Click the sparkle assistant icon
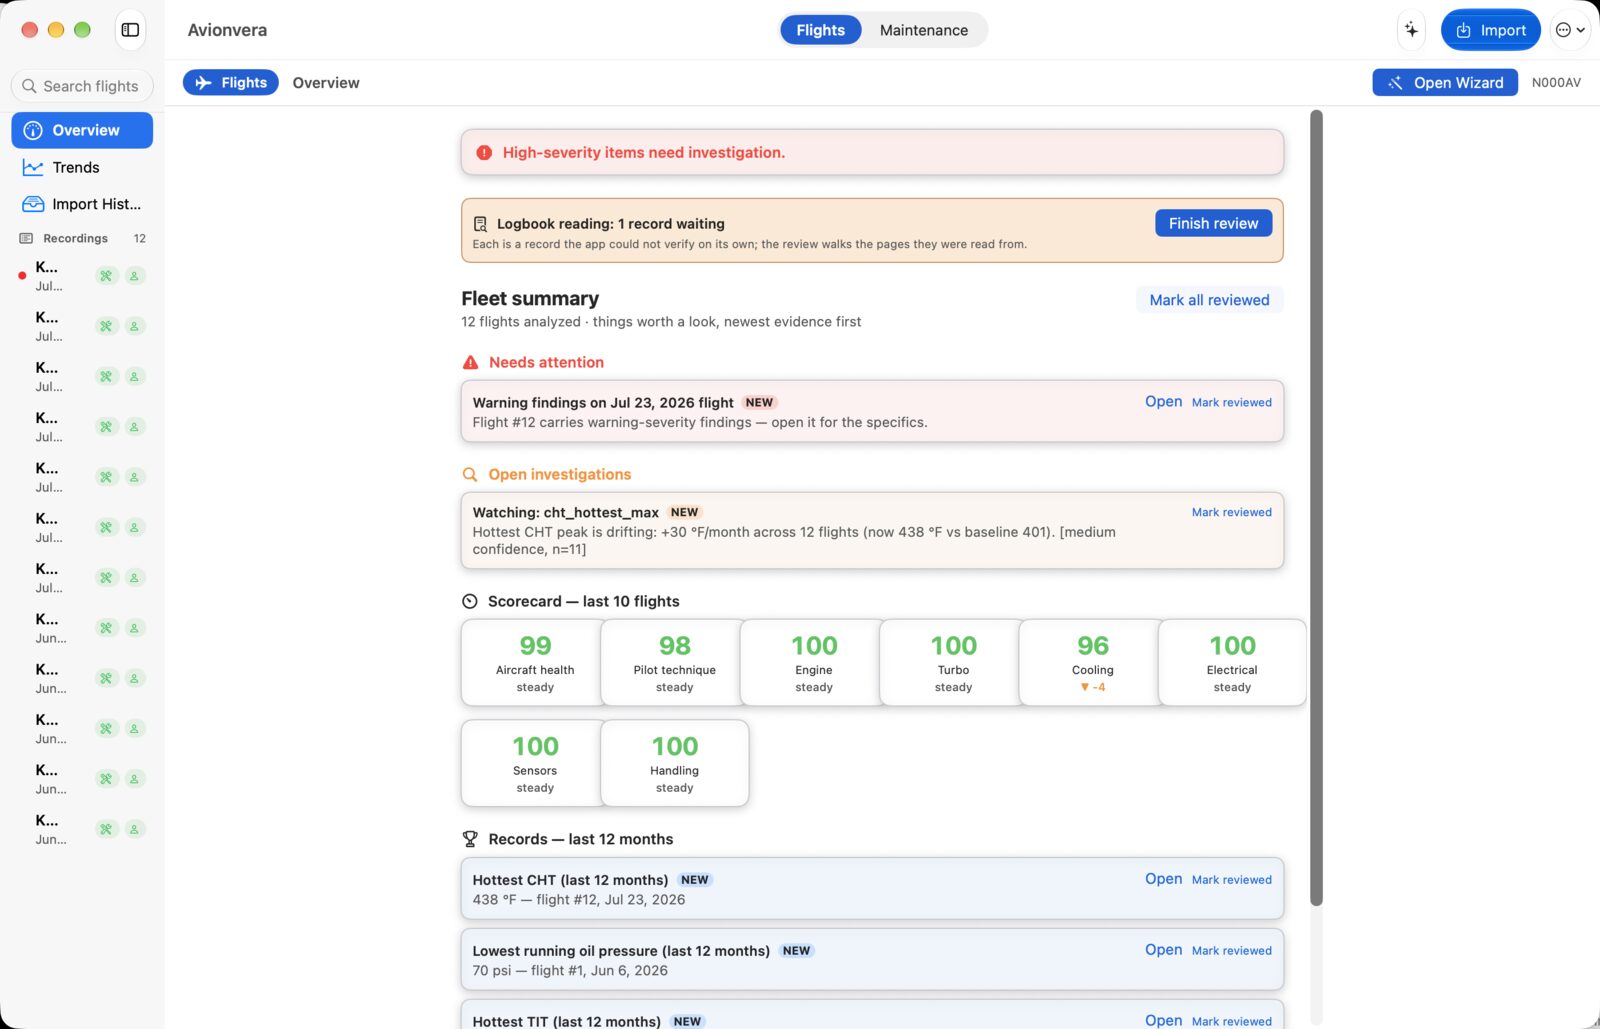 point(1411,30)
